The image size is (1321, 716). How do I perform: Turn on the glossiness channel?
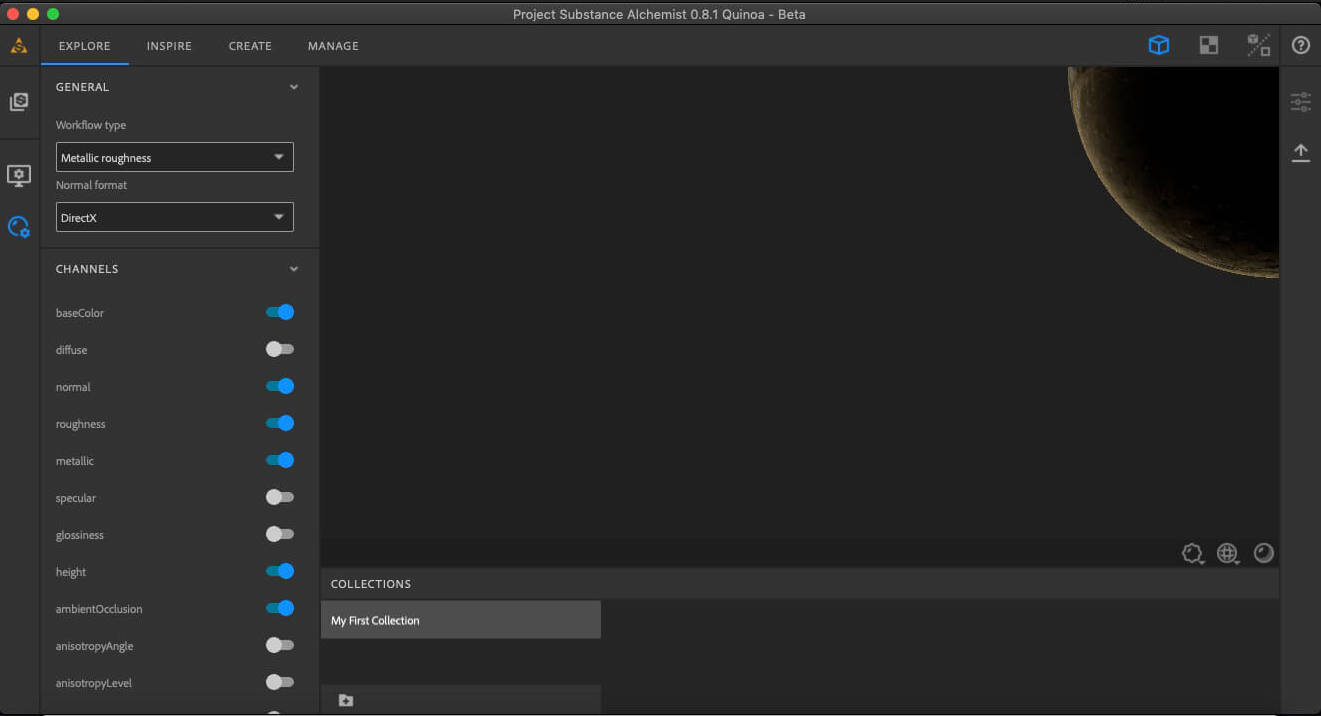280,534
